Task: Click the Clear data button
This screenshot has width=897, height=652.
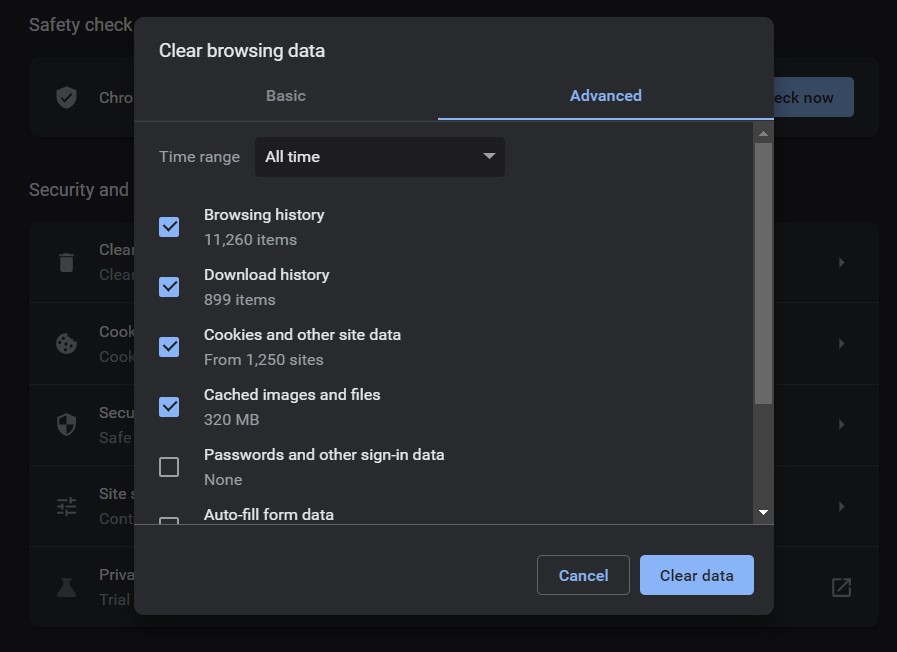Action: coord(696,575)
